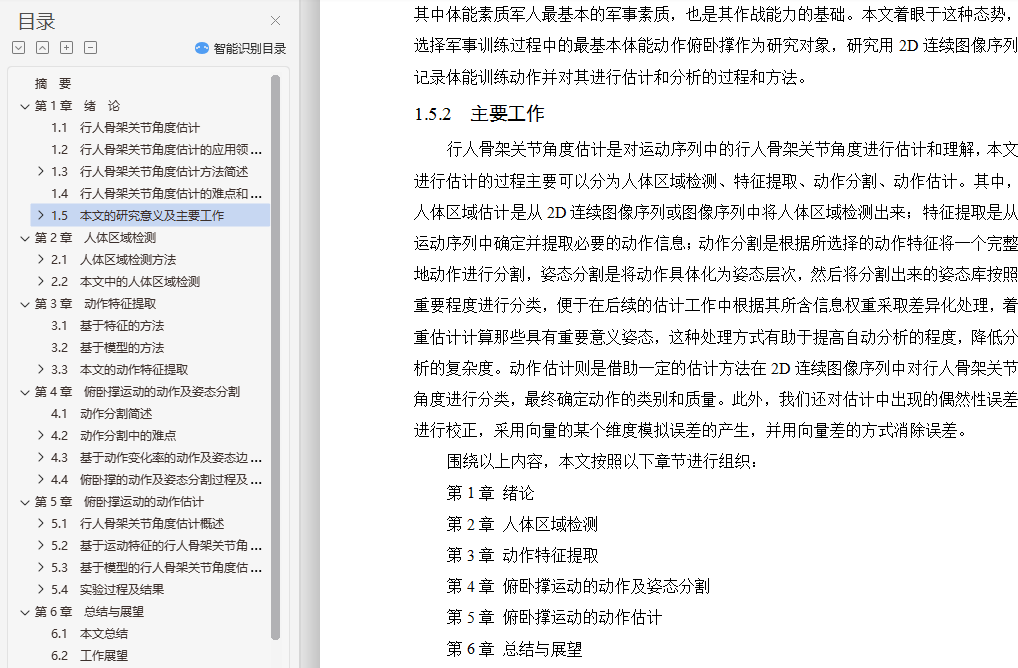Collapse the 第6章 总结与展望 node

[25, 612]
